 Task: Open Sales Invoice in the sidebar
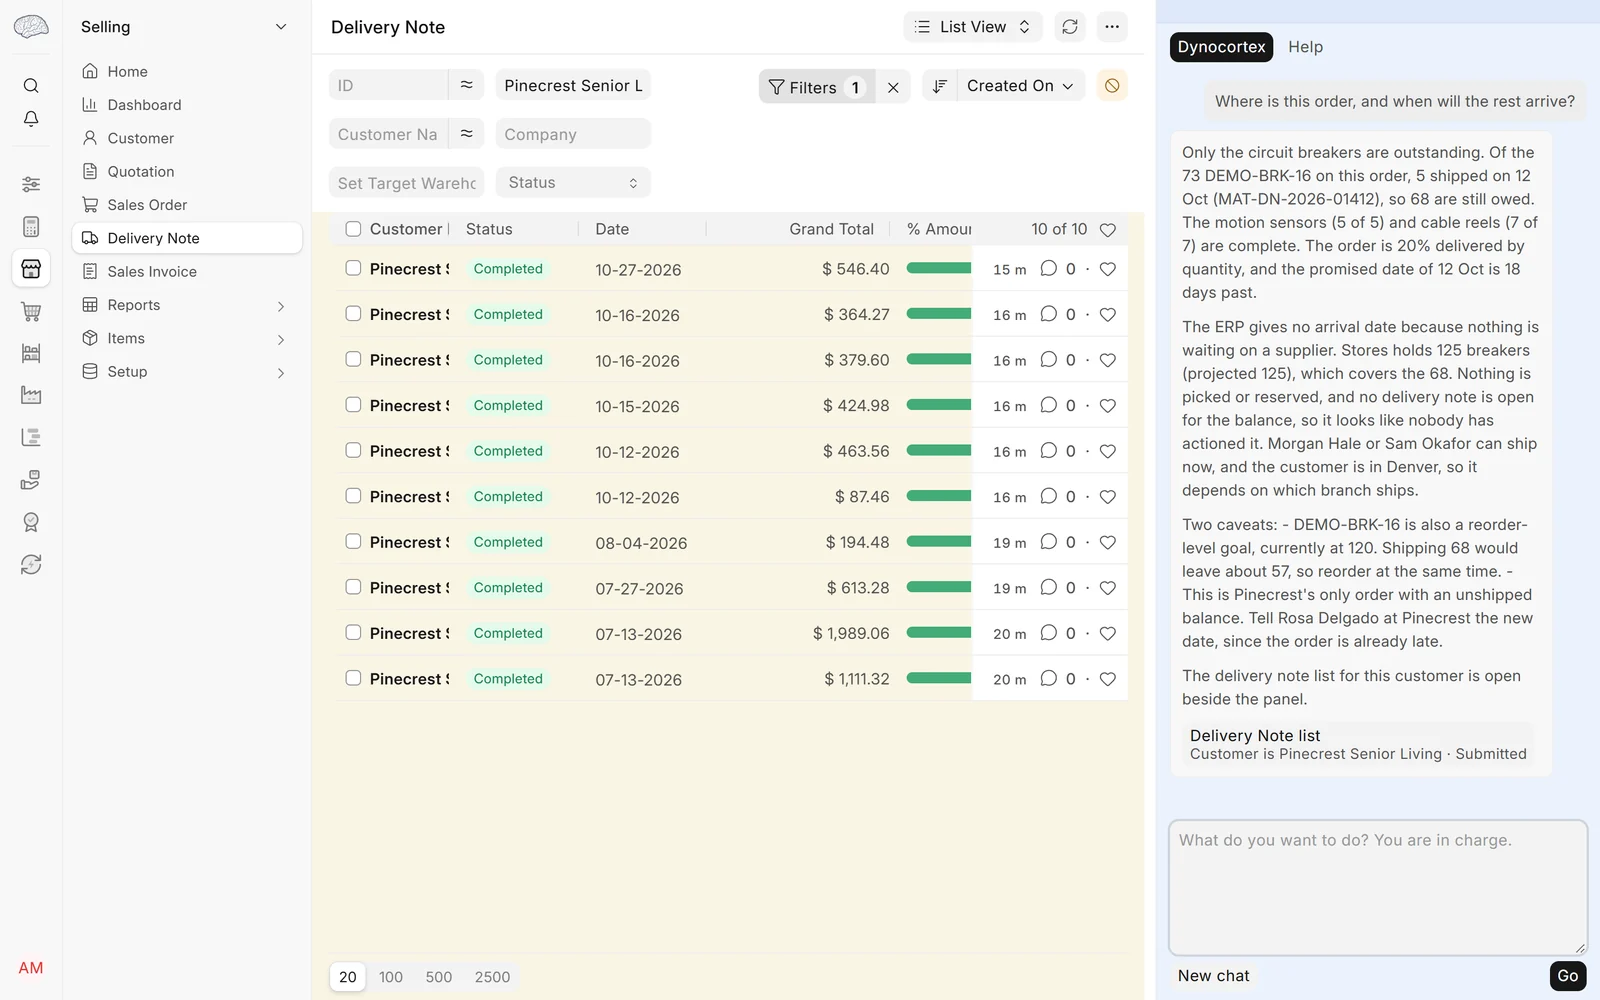187,272
